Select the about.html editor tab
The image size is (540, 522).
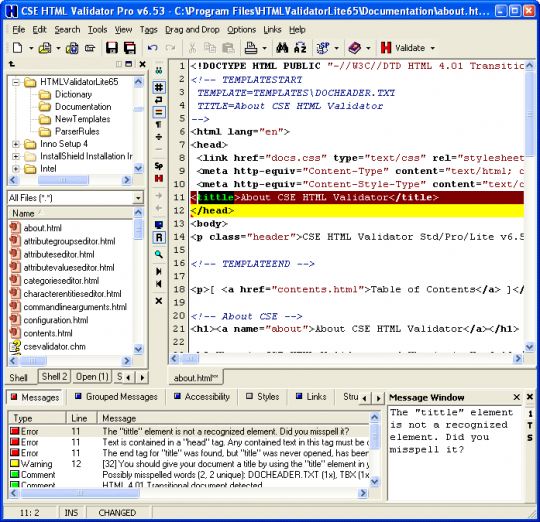tap(196, 378)
